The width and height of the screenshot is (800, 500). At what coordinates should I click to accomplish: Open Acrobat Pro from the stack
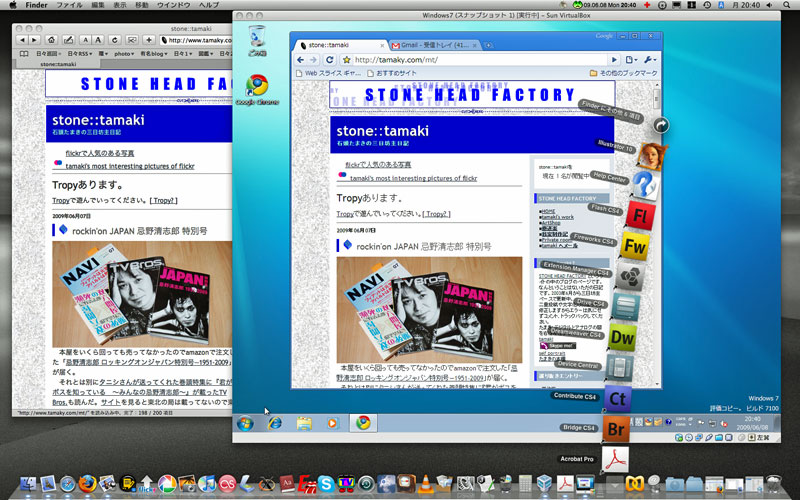(x=619, y=462)
